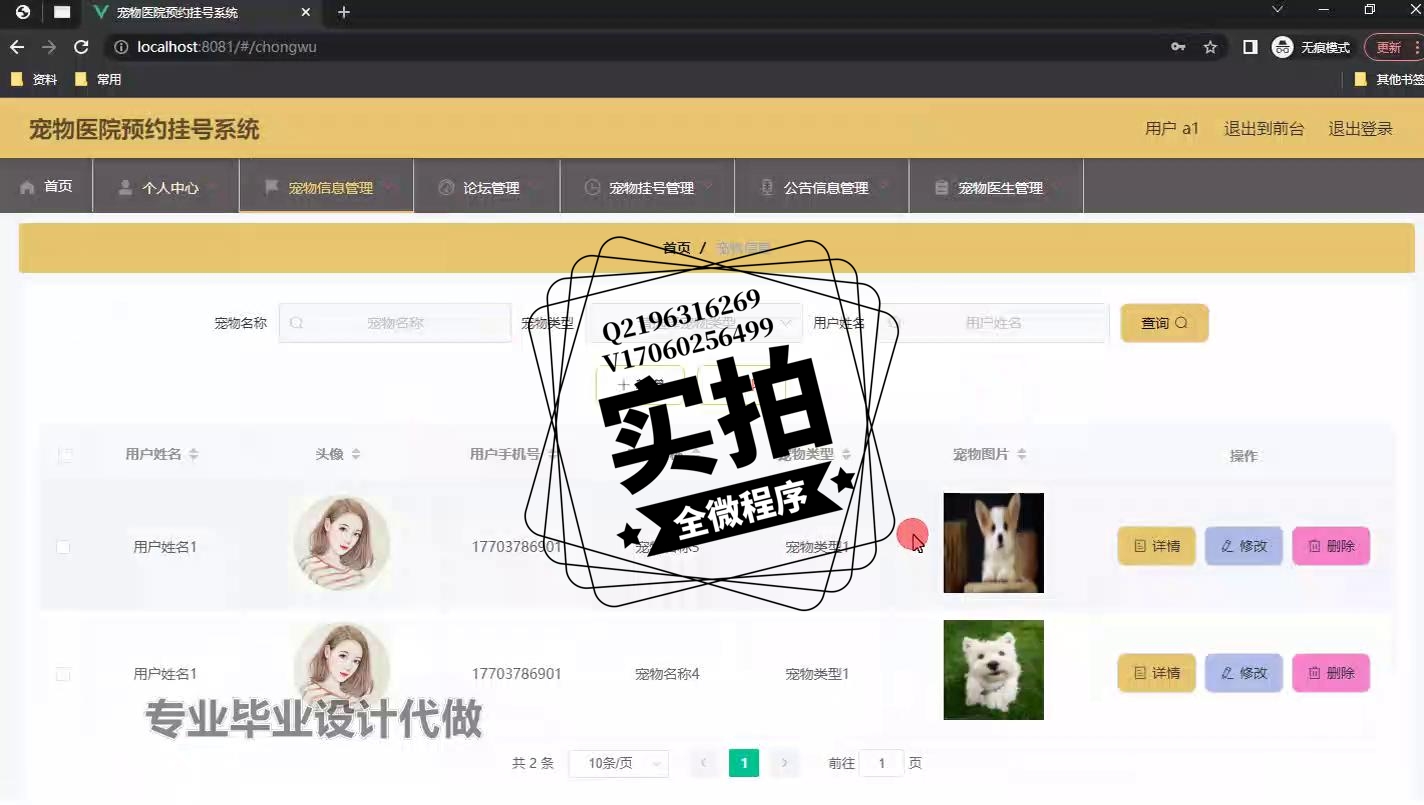Open the 论坛管理 menu
The image size is (1424, 805).
[487, 186]
